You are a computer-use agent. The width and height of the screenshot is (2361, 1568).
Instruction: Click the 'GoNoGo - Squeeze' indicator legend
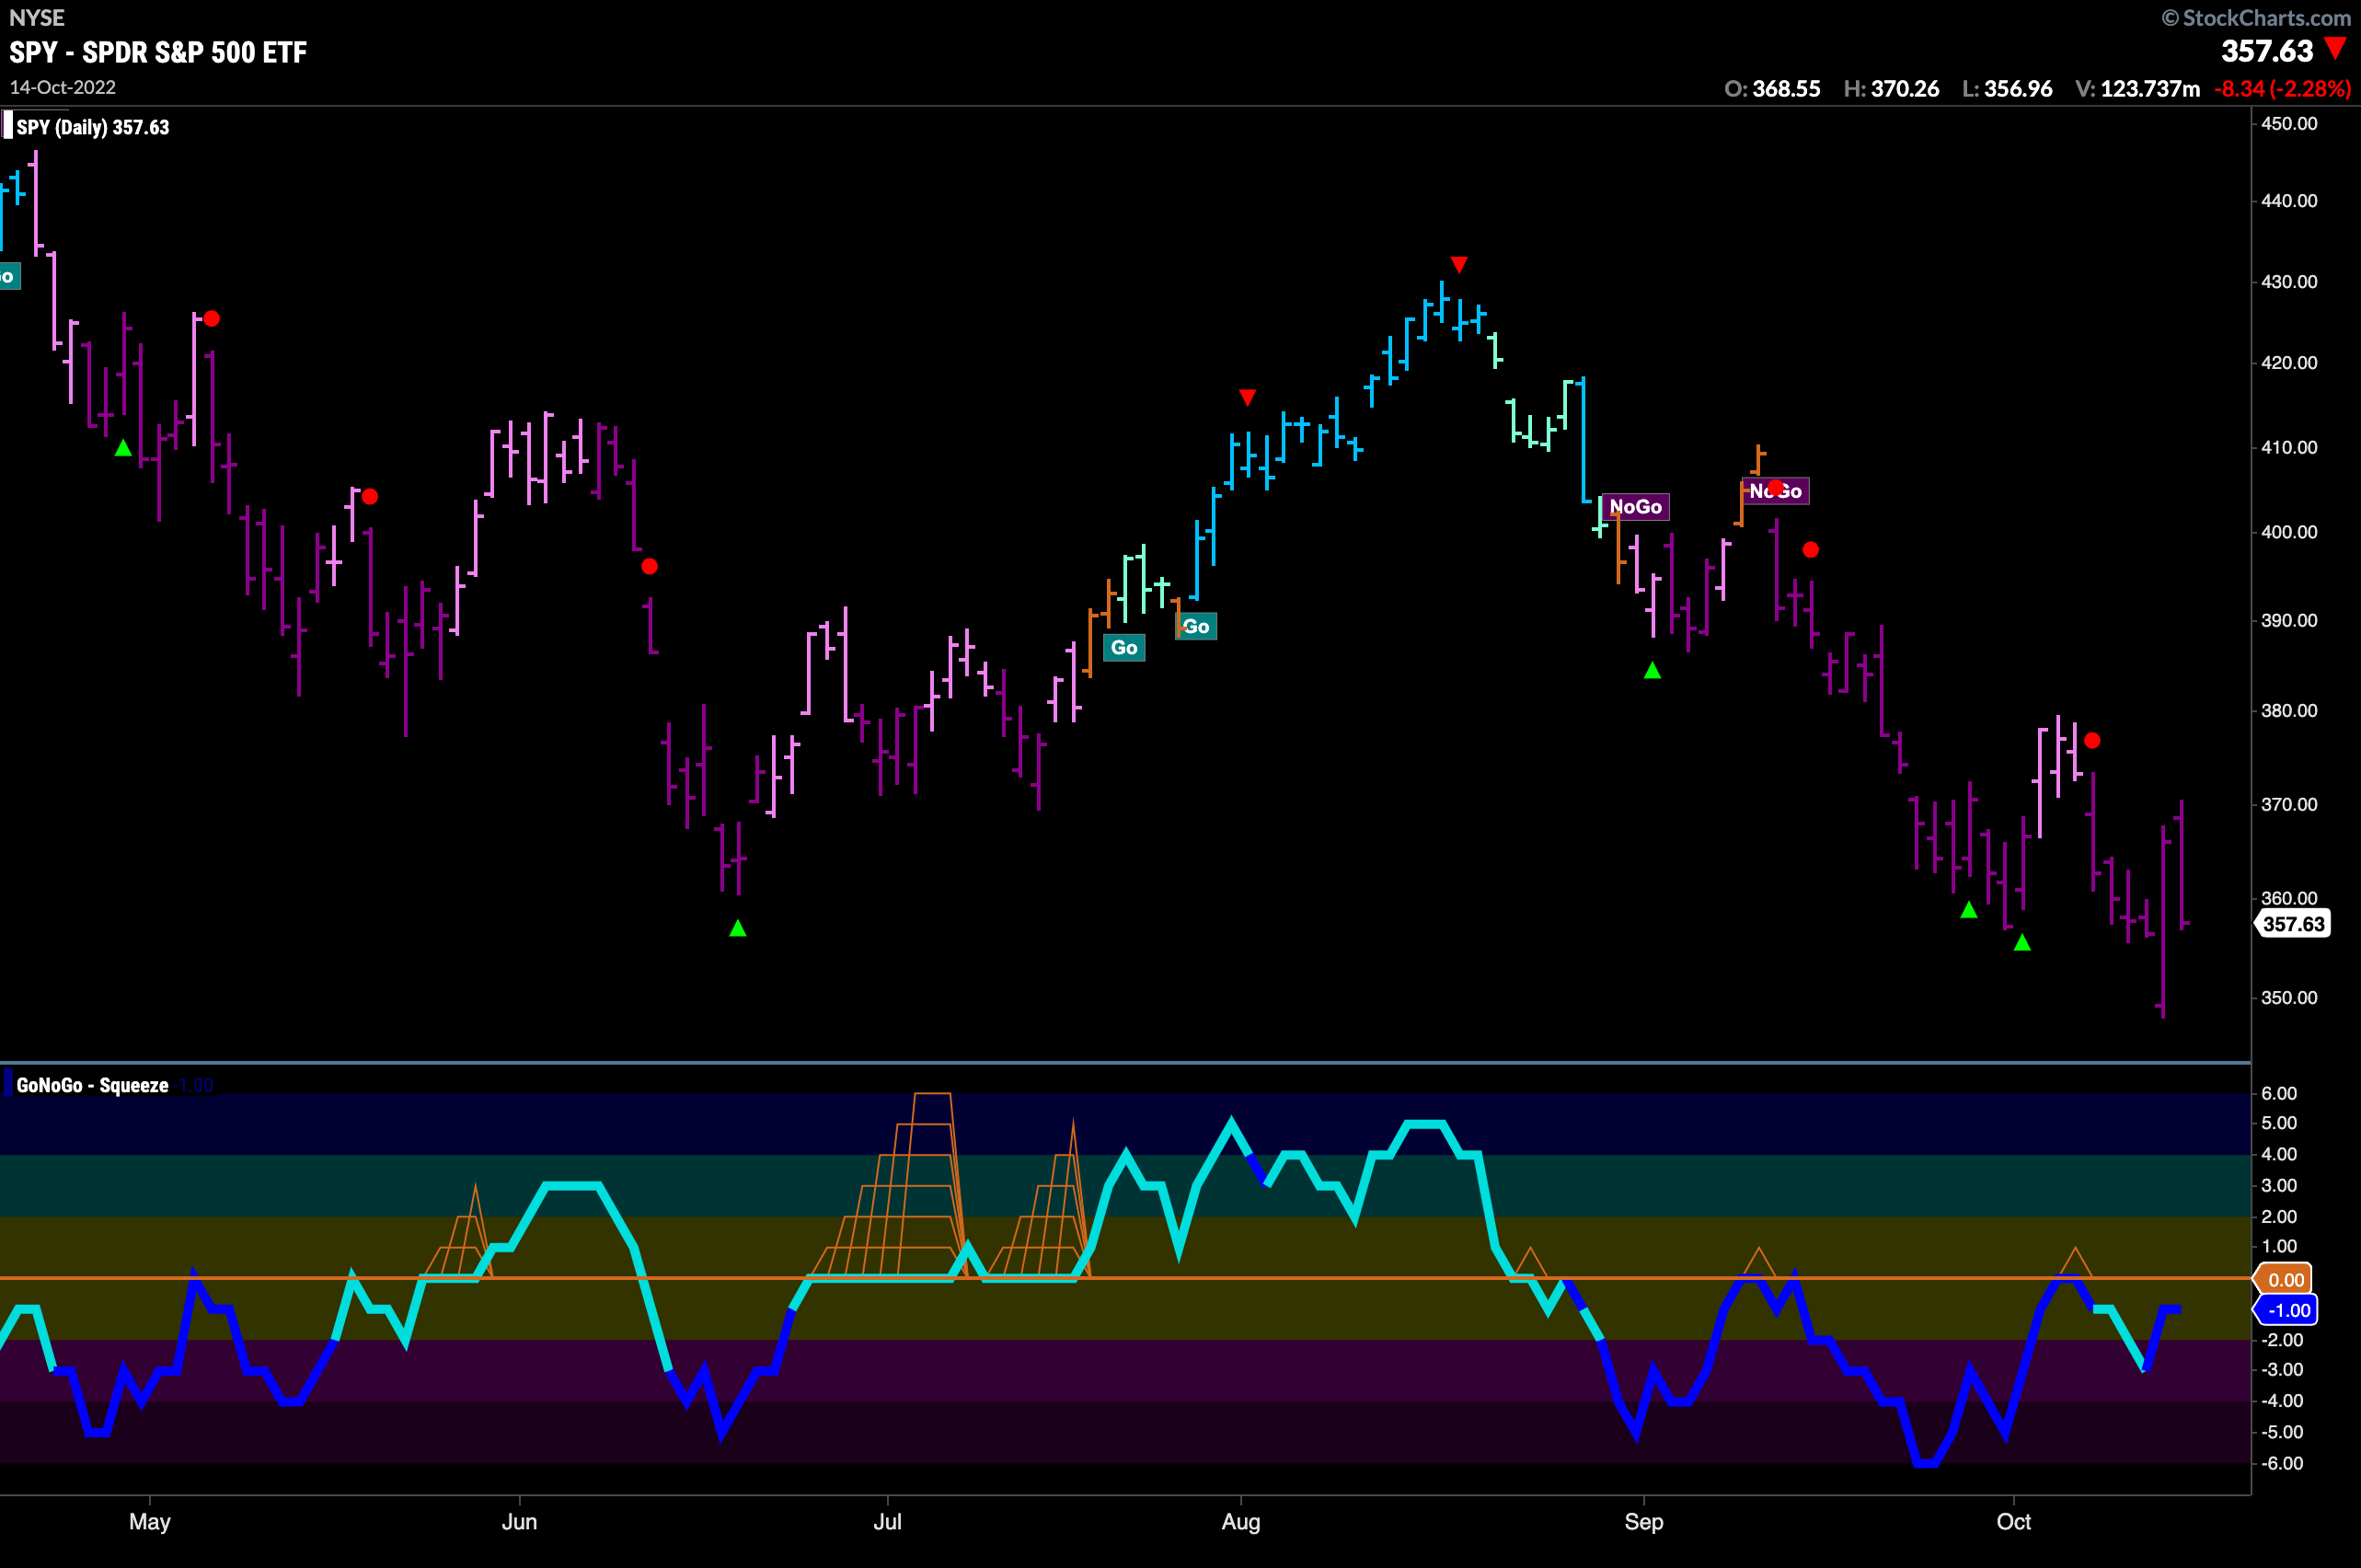click(x=92, y=1085)
